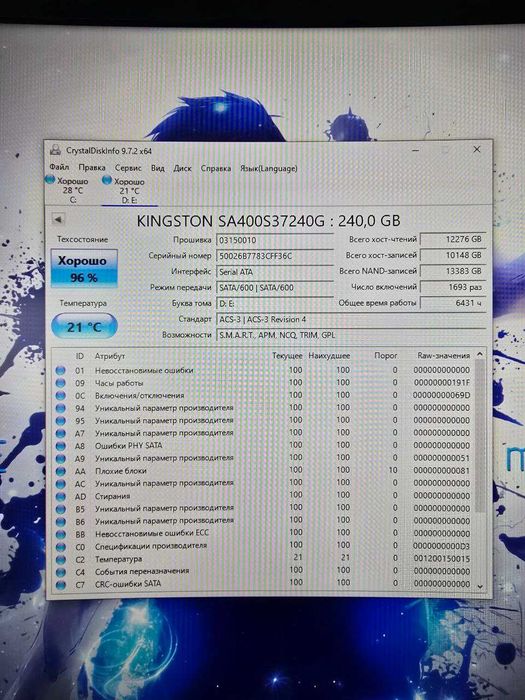This screenshot has width=525, height=700.
Task: Click the features field S.M.A.R.T., APM, NCQ, TRIM, GPL
Action: (x=351, y=335)
